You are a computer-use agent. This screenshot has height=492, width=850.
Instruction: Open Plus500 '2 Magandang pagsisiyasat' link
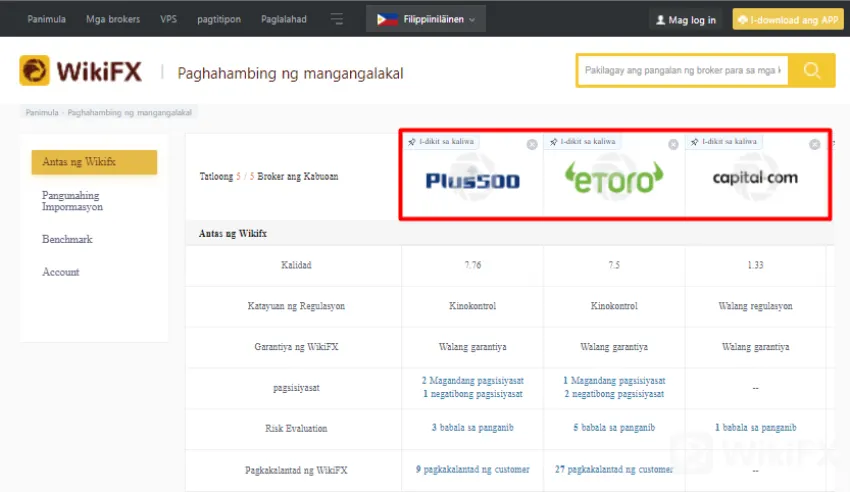(x=473, y=381)
